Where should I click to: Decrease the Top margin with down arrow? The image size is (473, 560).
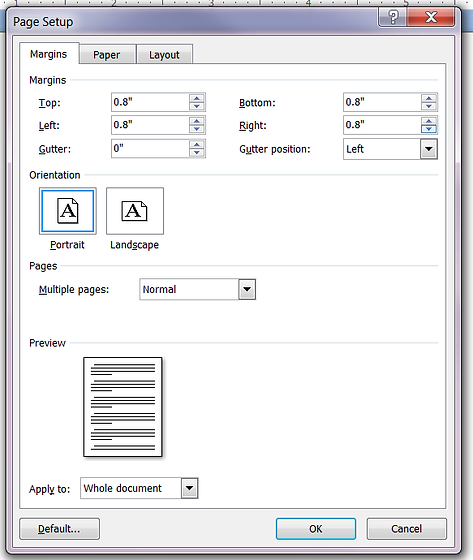click(x=196, y=106)
